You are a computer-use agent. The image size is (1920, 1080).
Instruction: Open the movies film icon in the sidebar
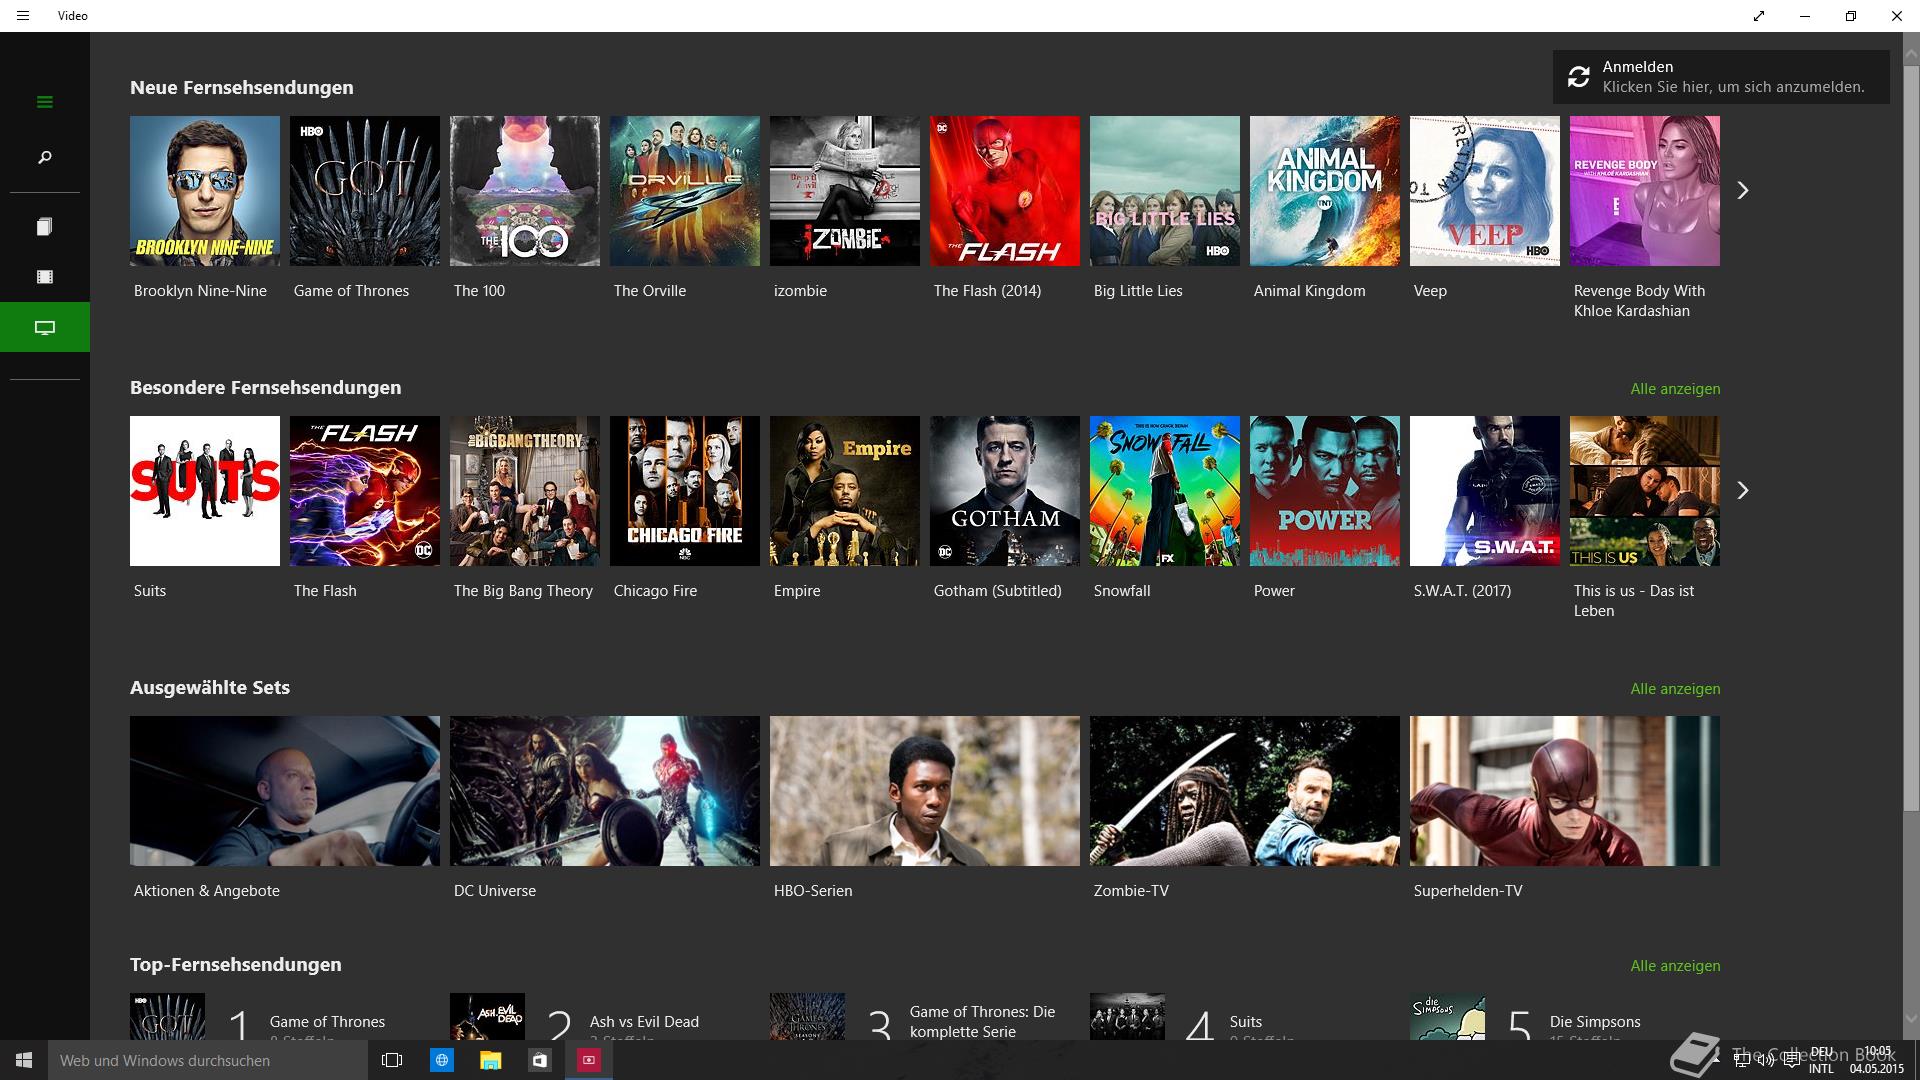pos(45,277)
